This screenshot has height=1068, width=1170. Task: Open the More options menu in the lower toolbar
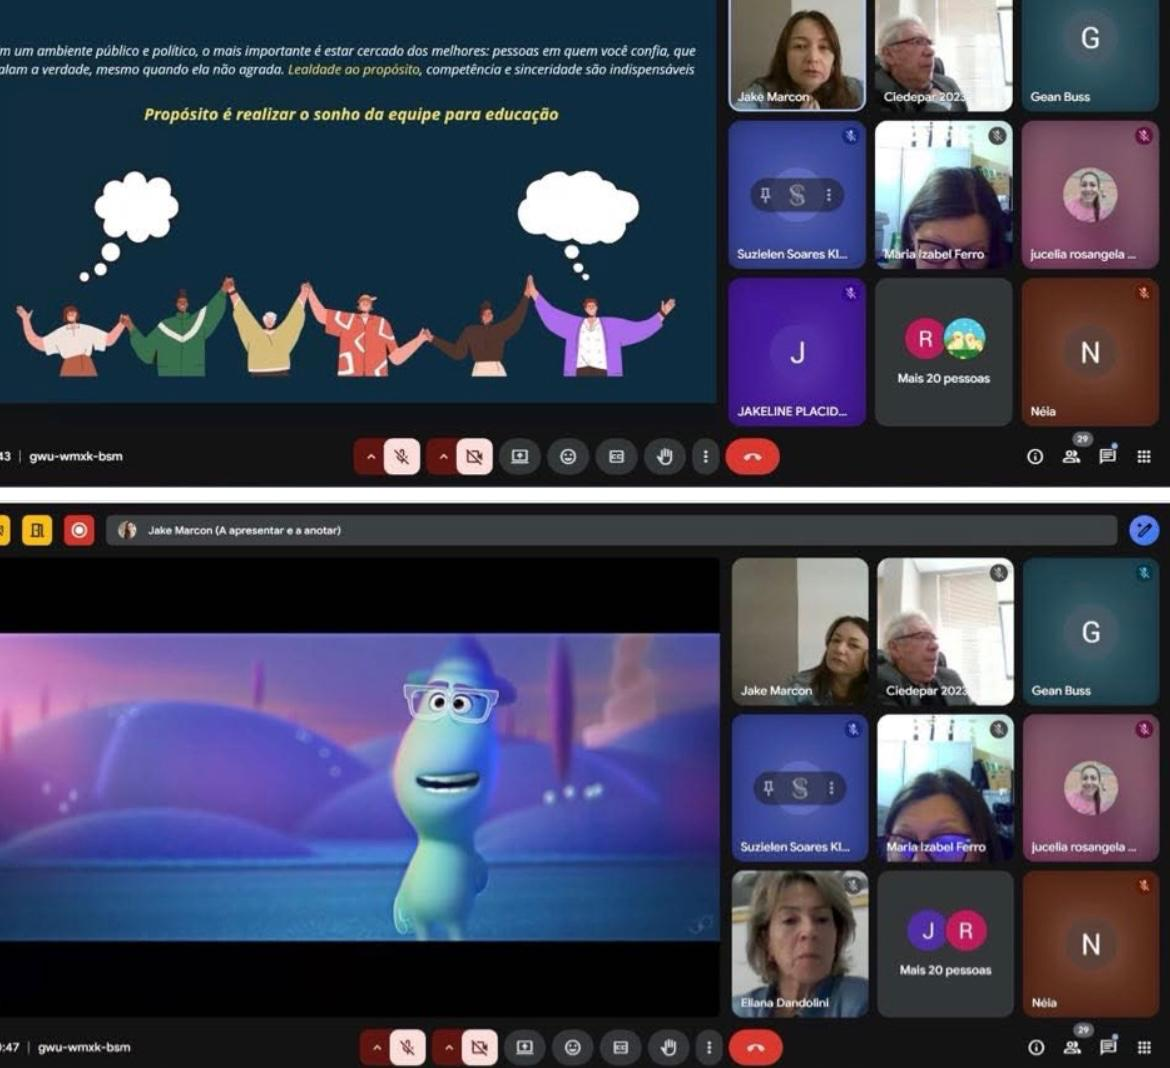[x=709, y=1047]
